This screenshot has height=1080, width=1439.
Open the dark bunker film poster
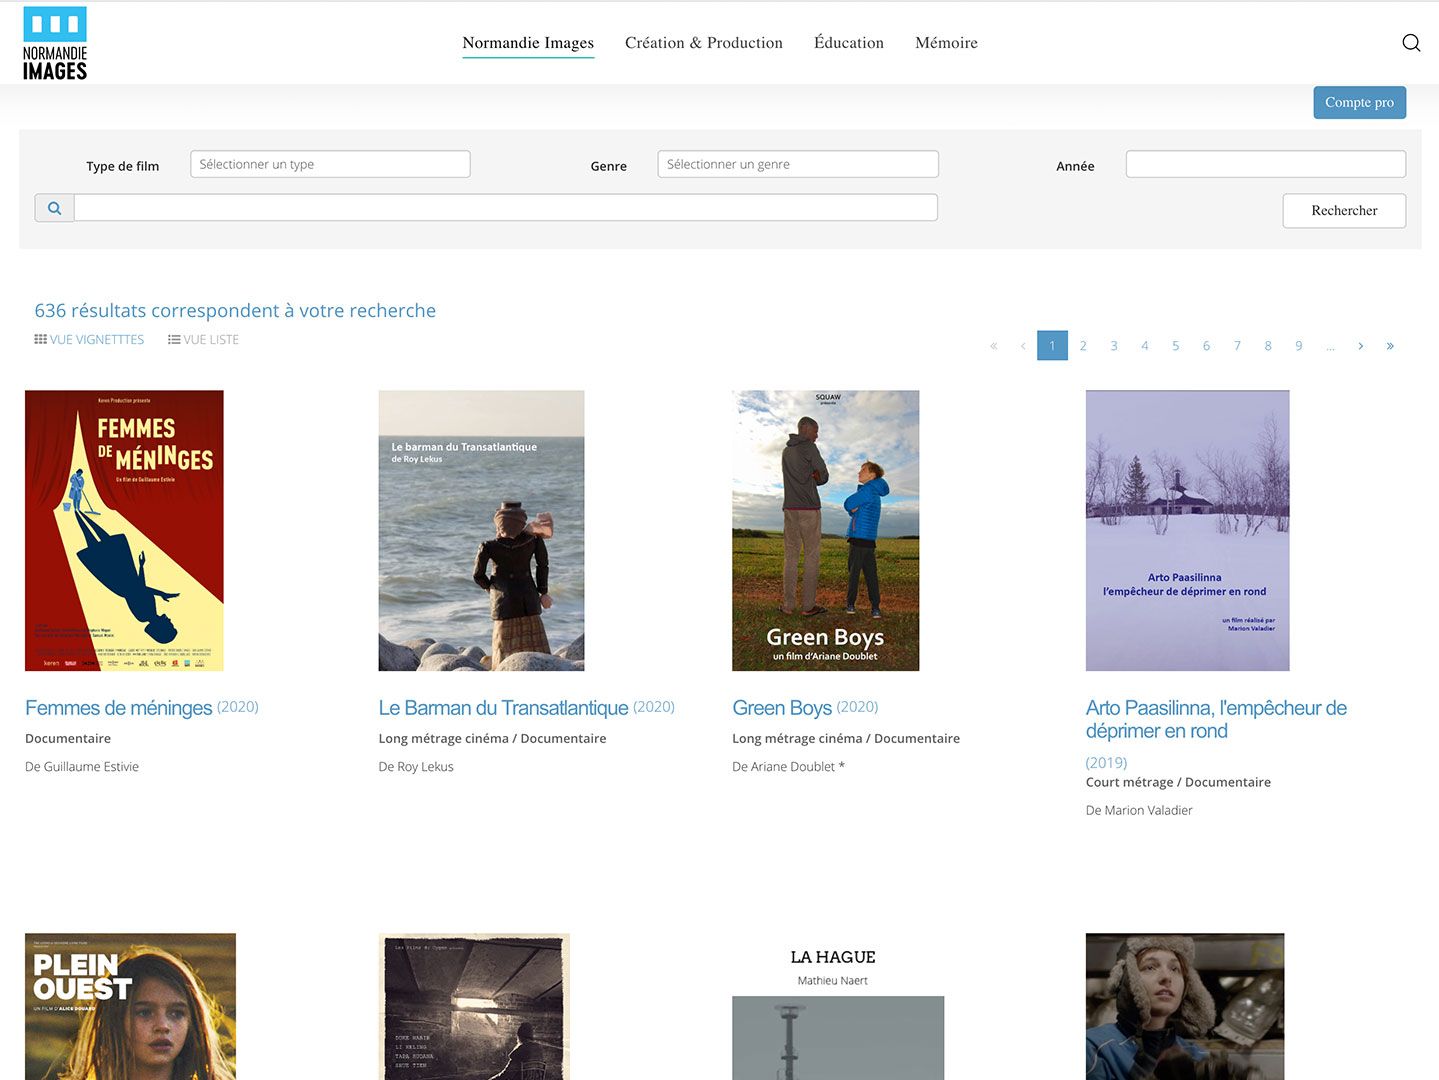[475, 1007]
